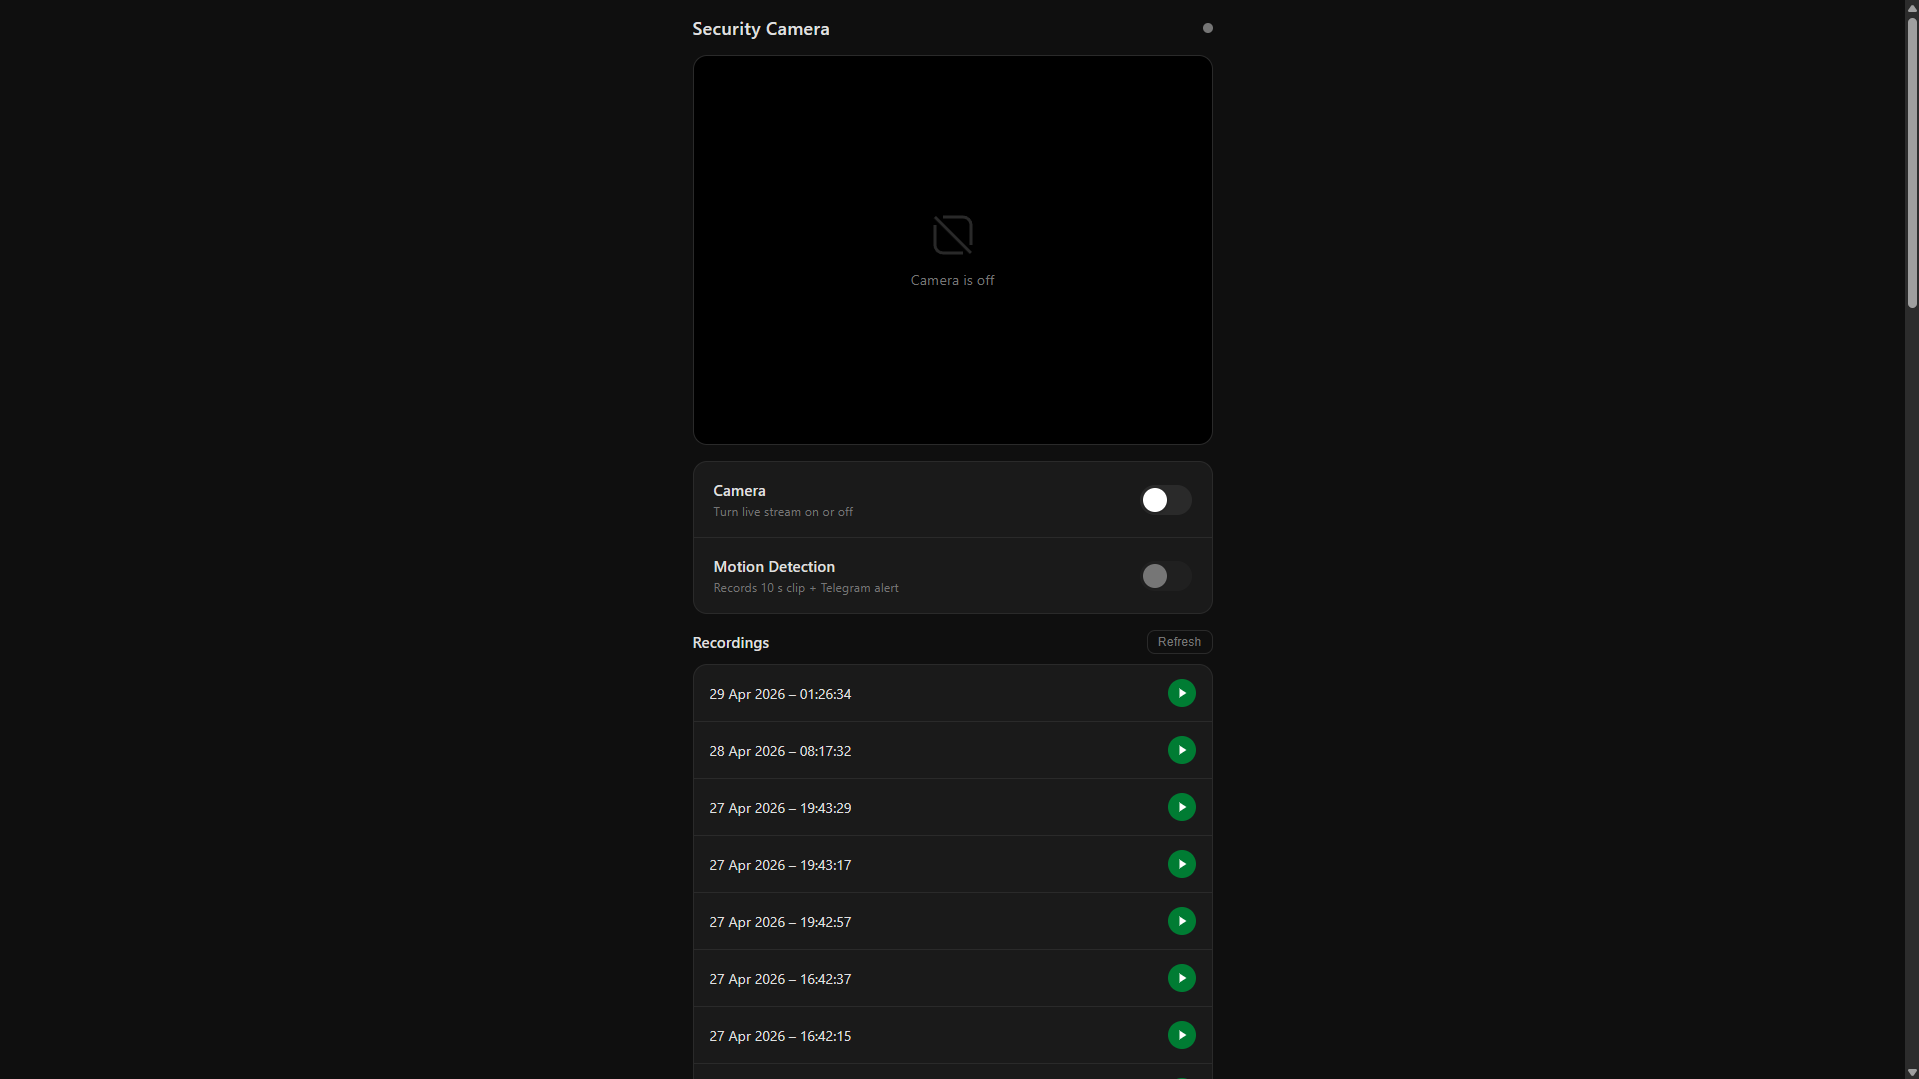Screen dimensions: 1919x1079
Task: Click the 'Security Camera' page title
Action: pos(761,29)
